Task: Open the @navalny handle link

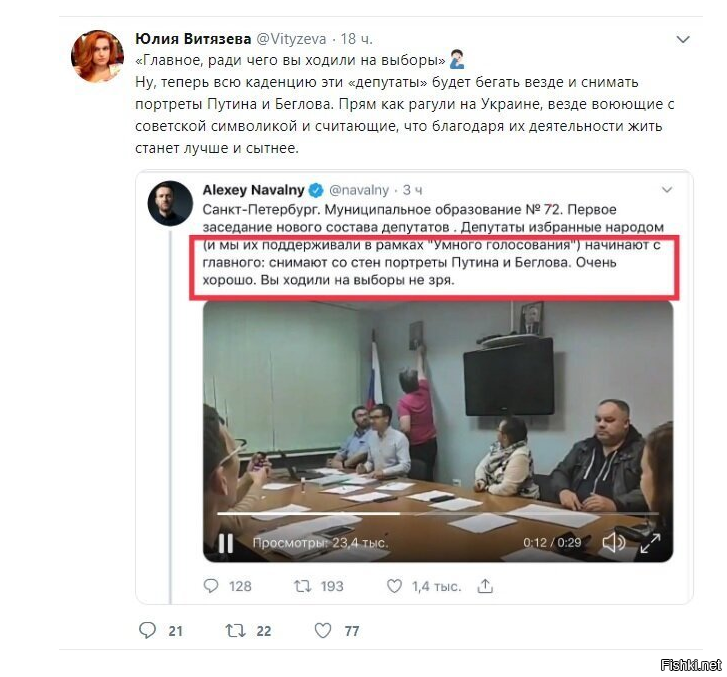Action: coord(359,190)
